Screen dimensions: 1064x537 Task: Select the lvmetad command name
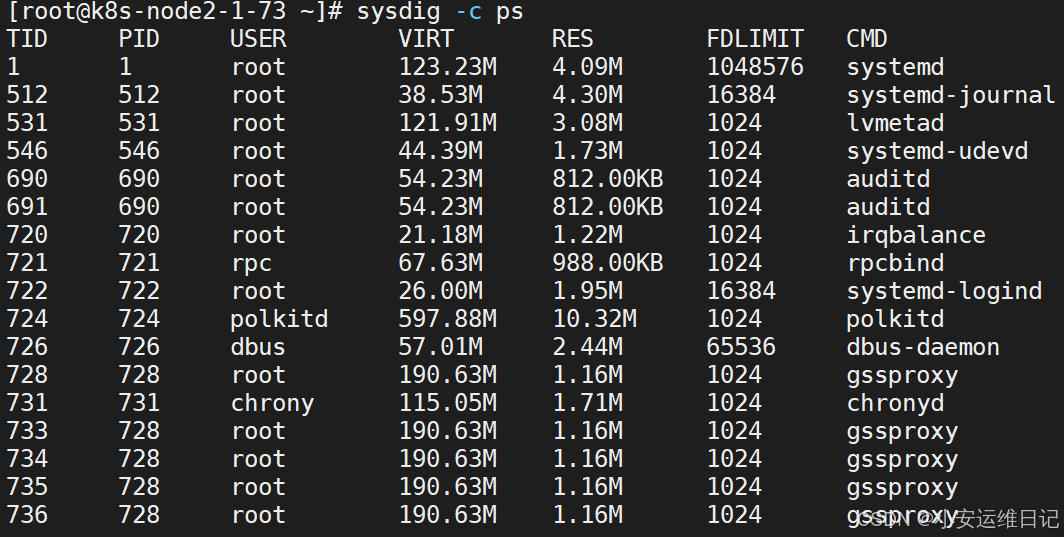[895, 123]
